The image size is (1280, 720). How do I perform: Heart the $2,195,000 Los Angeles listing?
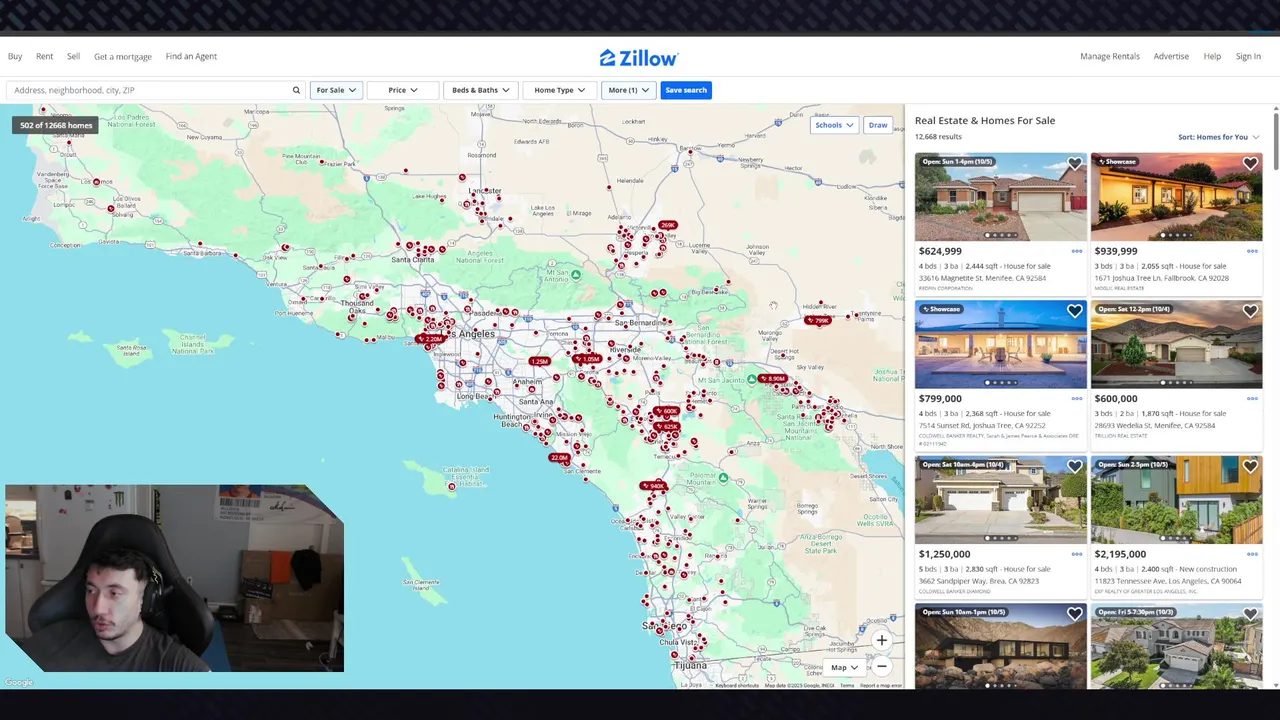(1250, 466)
